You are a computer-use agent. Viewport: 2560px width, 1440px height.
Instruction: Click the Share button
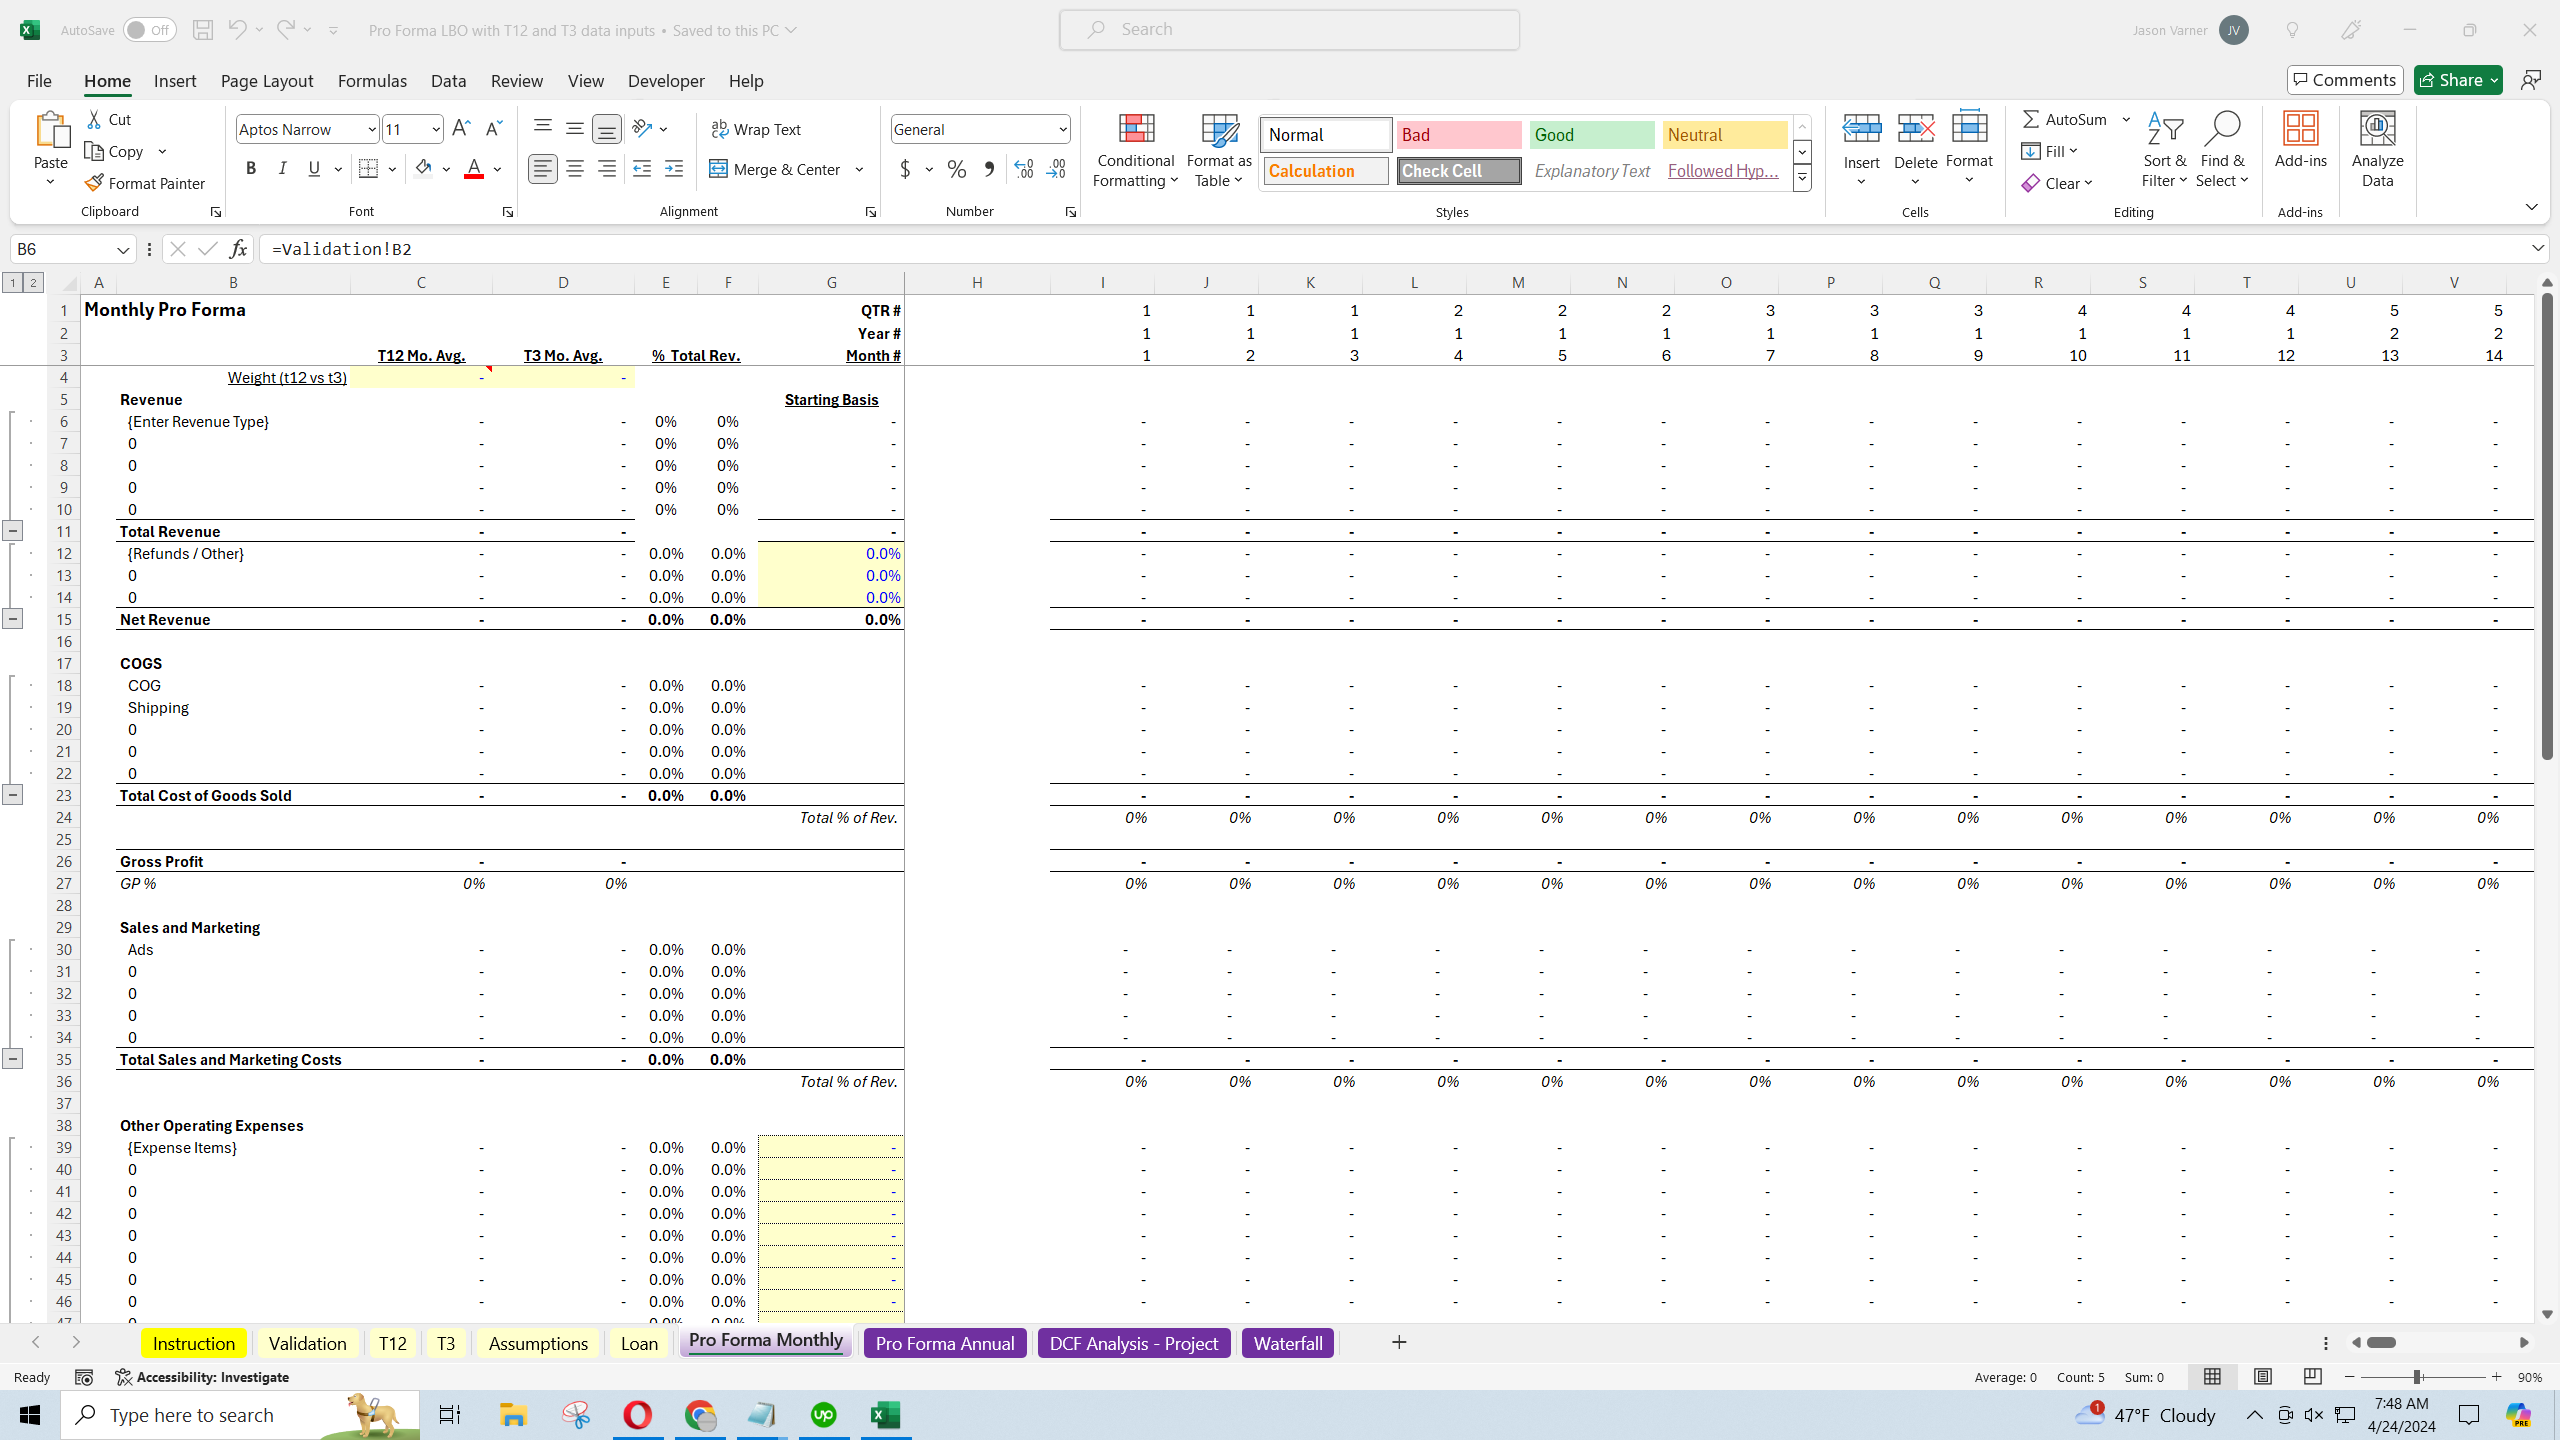pos(2457,79)
